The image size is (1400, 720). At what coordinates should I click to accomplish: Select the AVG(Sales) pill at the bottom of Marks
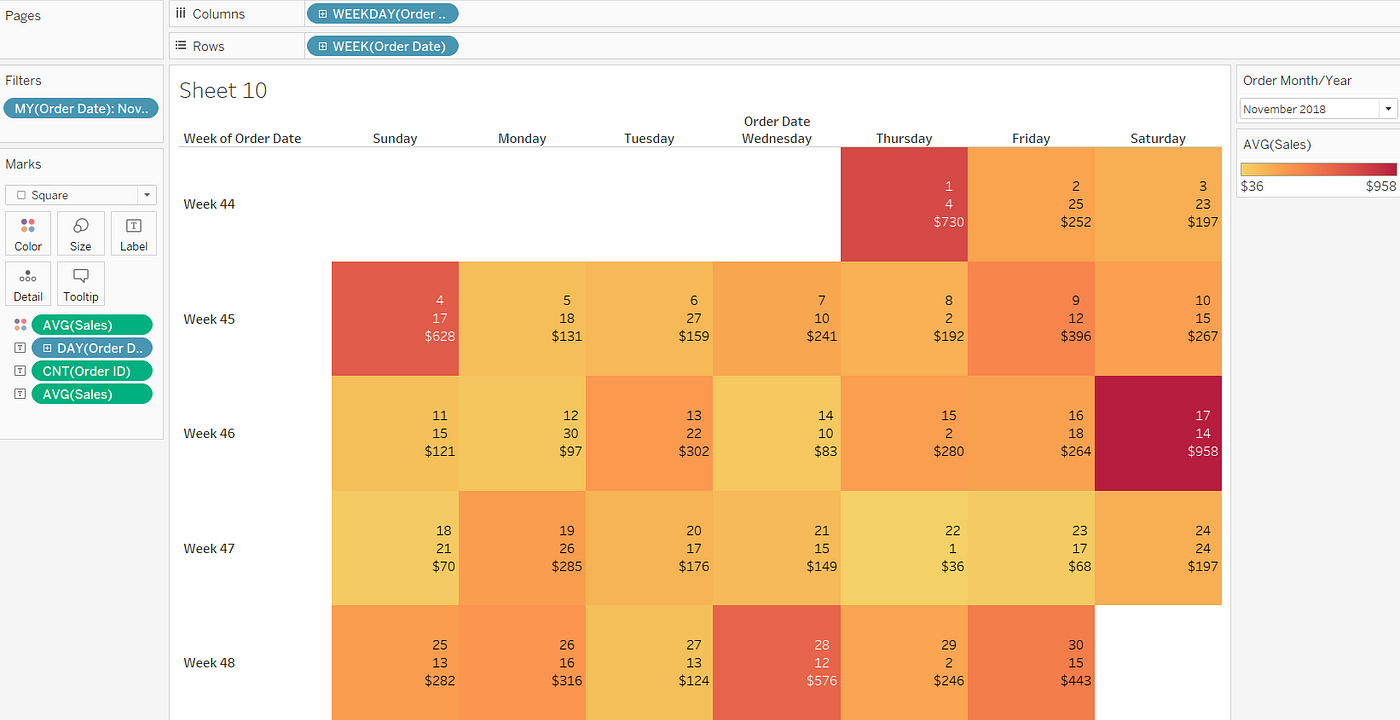click(x=92, y=393)
